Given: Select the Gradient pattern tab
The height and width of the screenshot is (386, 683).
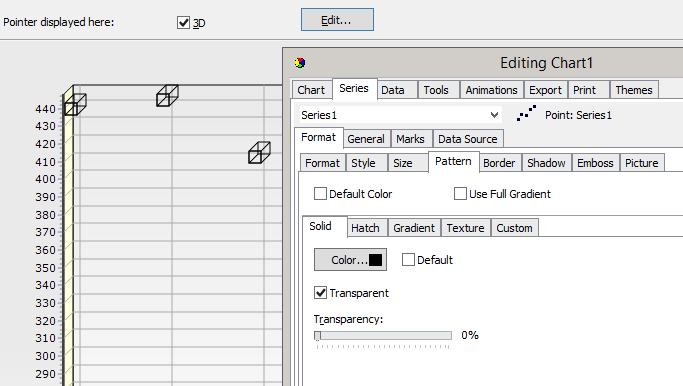Looking at the screenshot, I should click(414, 228).
